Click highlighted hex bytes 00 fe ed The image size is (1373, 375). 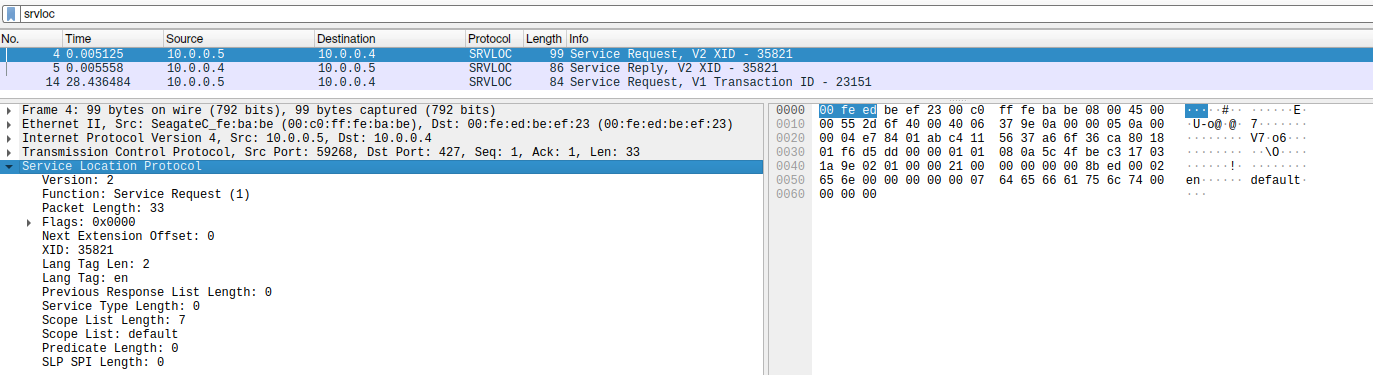point(848,110)
